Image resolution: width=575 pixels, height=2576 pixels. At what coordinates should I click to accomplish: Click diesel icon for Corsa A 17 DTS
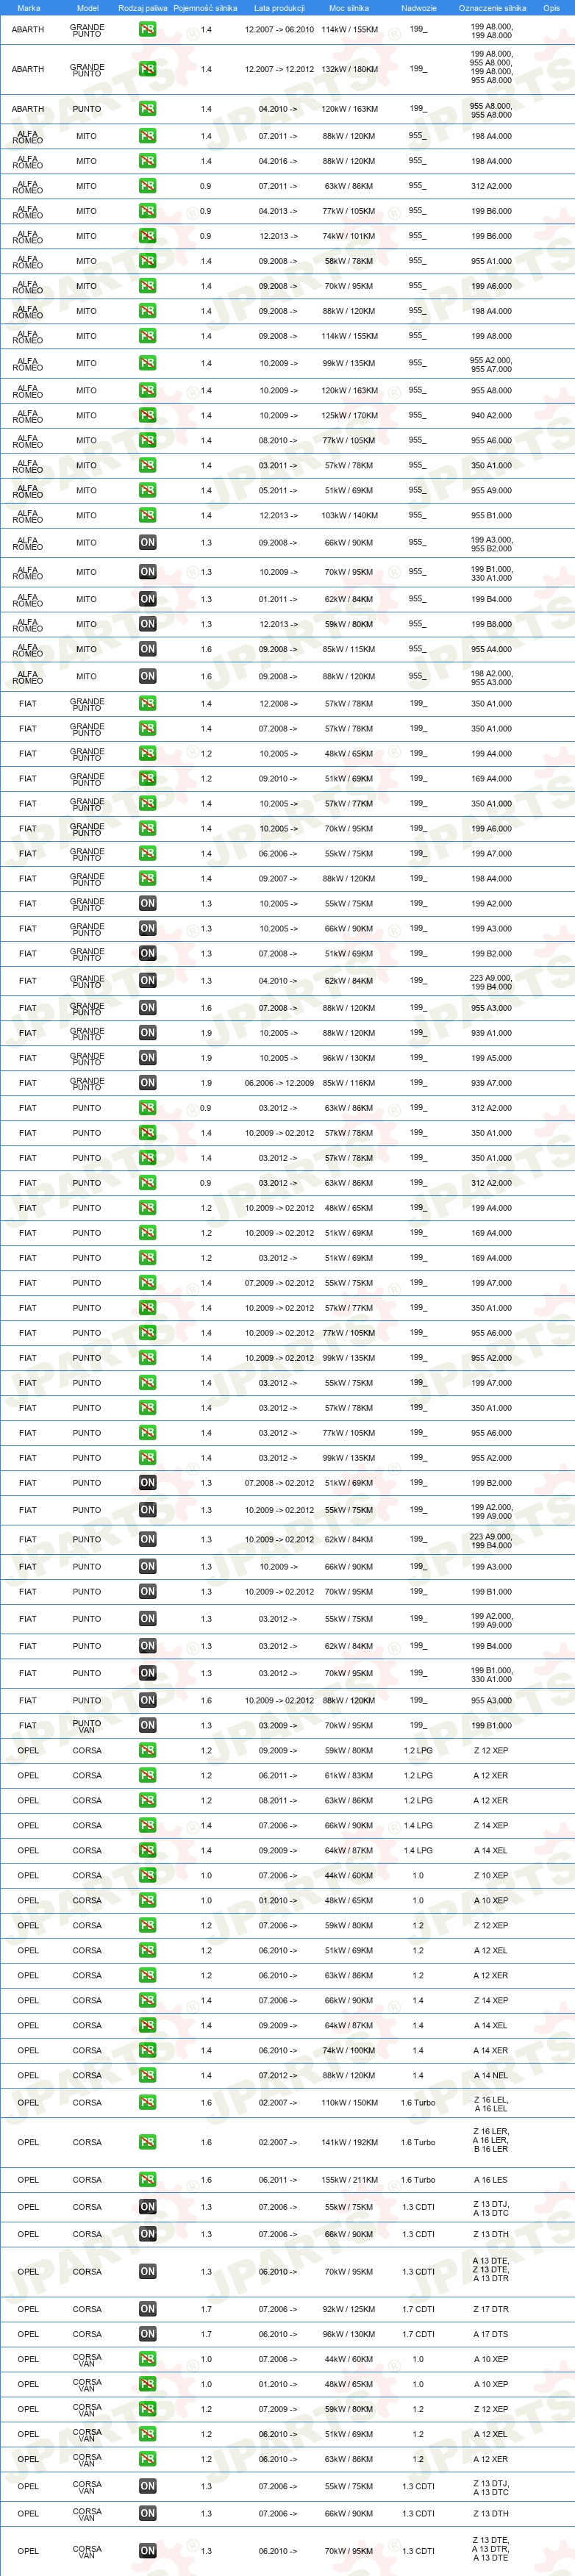click(147, 2334)
